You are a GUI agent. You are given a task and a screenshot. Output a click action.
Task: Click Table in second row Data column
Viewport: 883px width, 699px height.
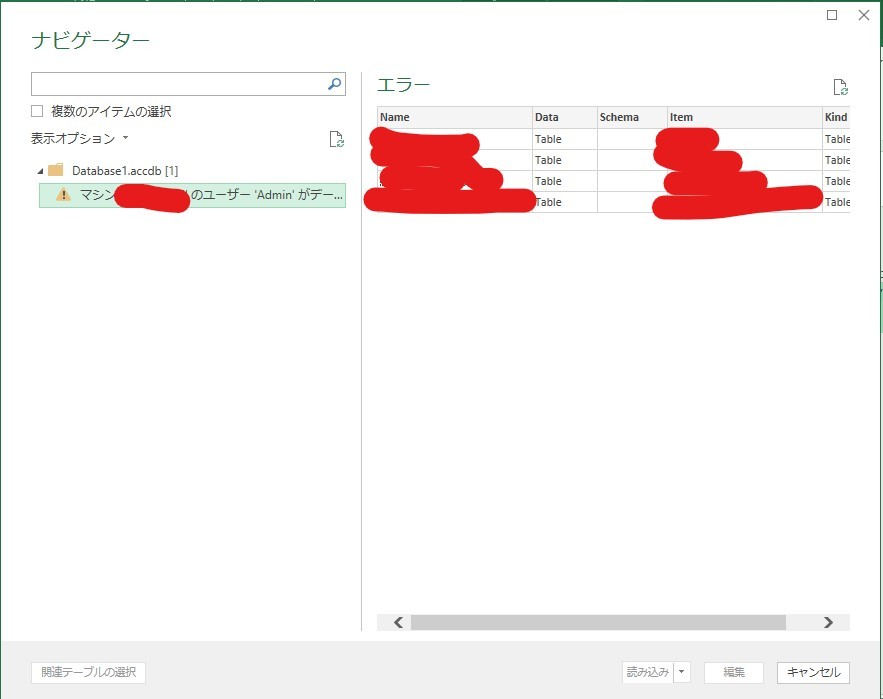point(548,161)
